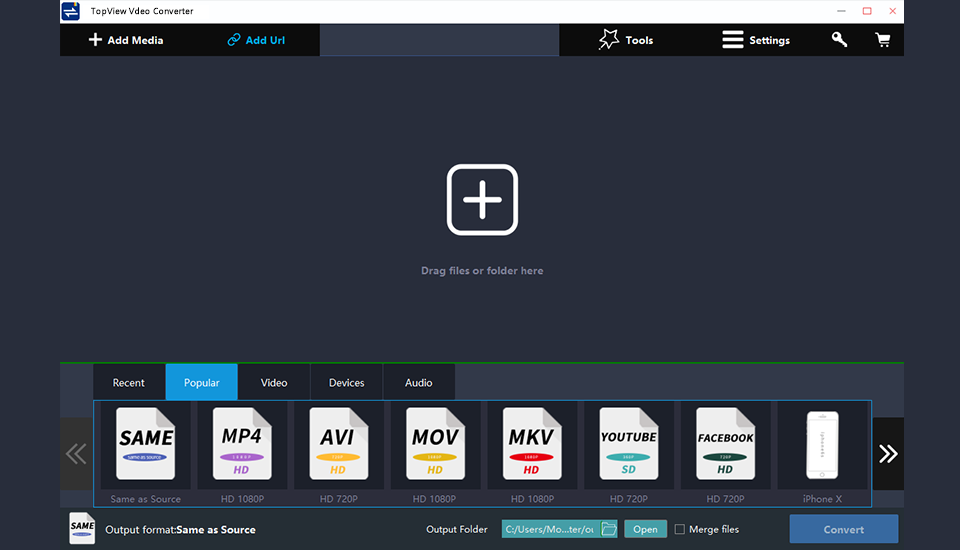This screenshot has width=960, height=550.
Task: Switch to the Popular tab
Action: pyautogui.click(x=201, y=382)
